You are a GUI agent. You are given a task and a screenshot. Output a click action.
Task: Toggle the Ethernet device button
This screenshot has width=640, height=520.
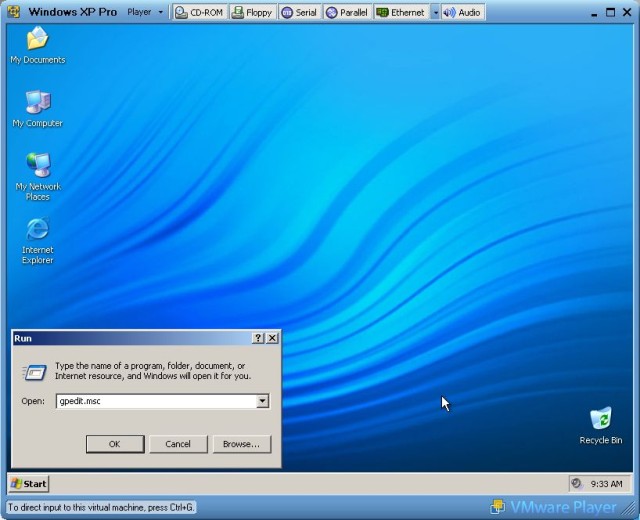(x=401, y=13)
